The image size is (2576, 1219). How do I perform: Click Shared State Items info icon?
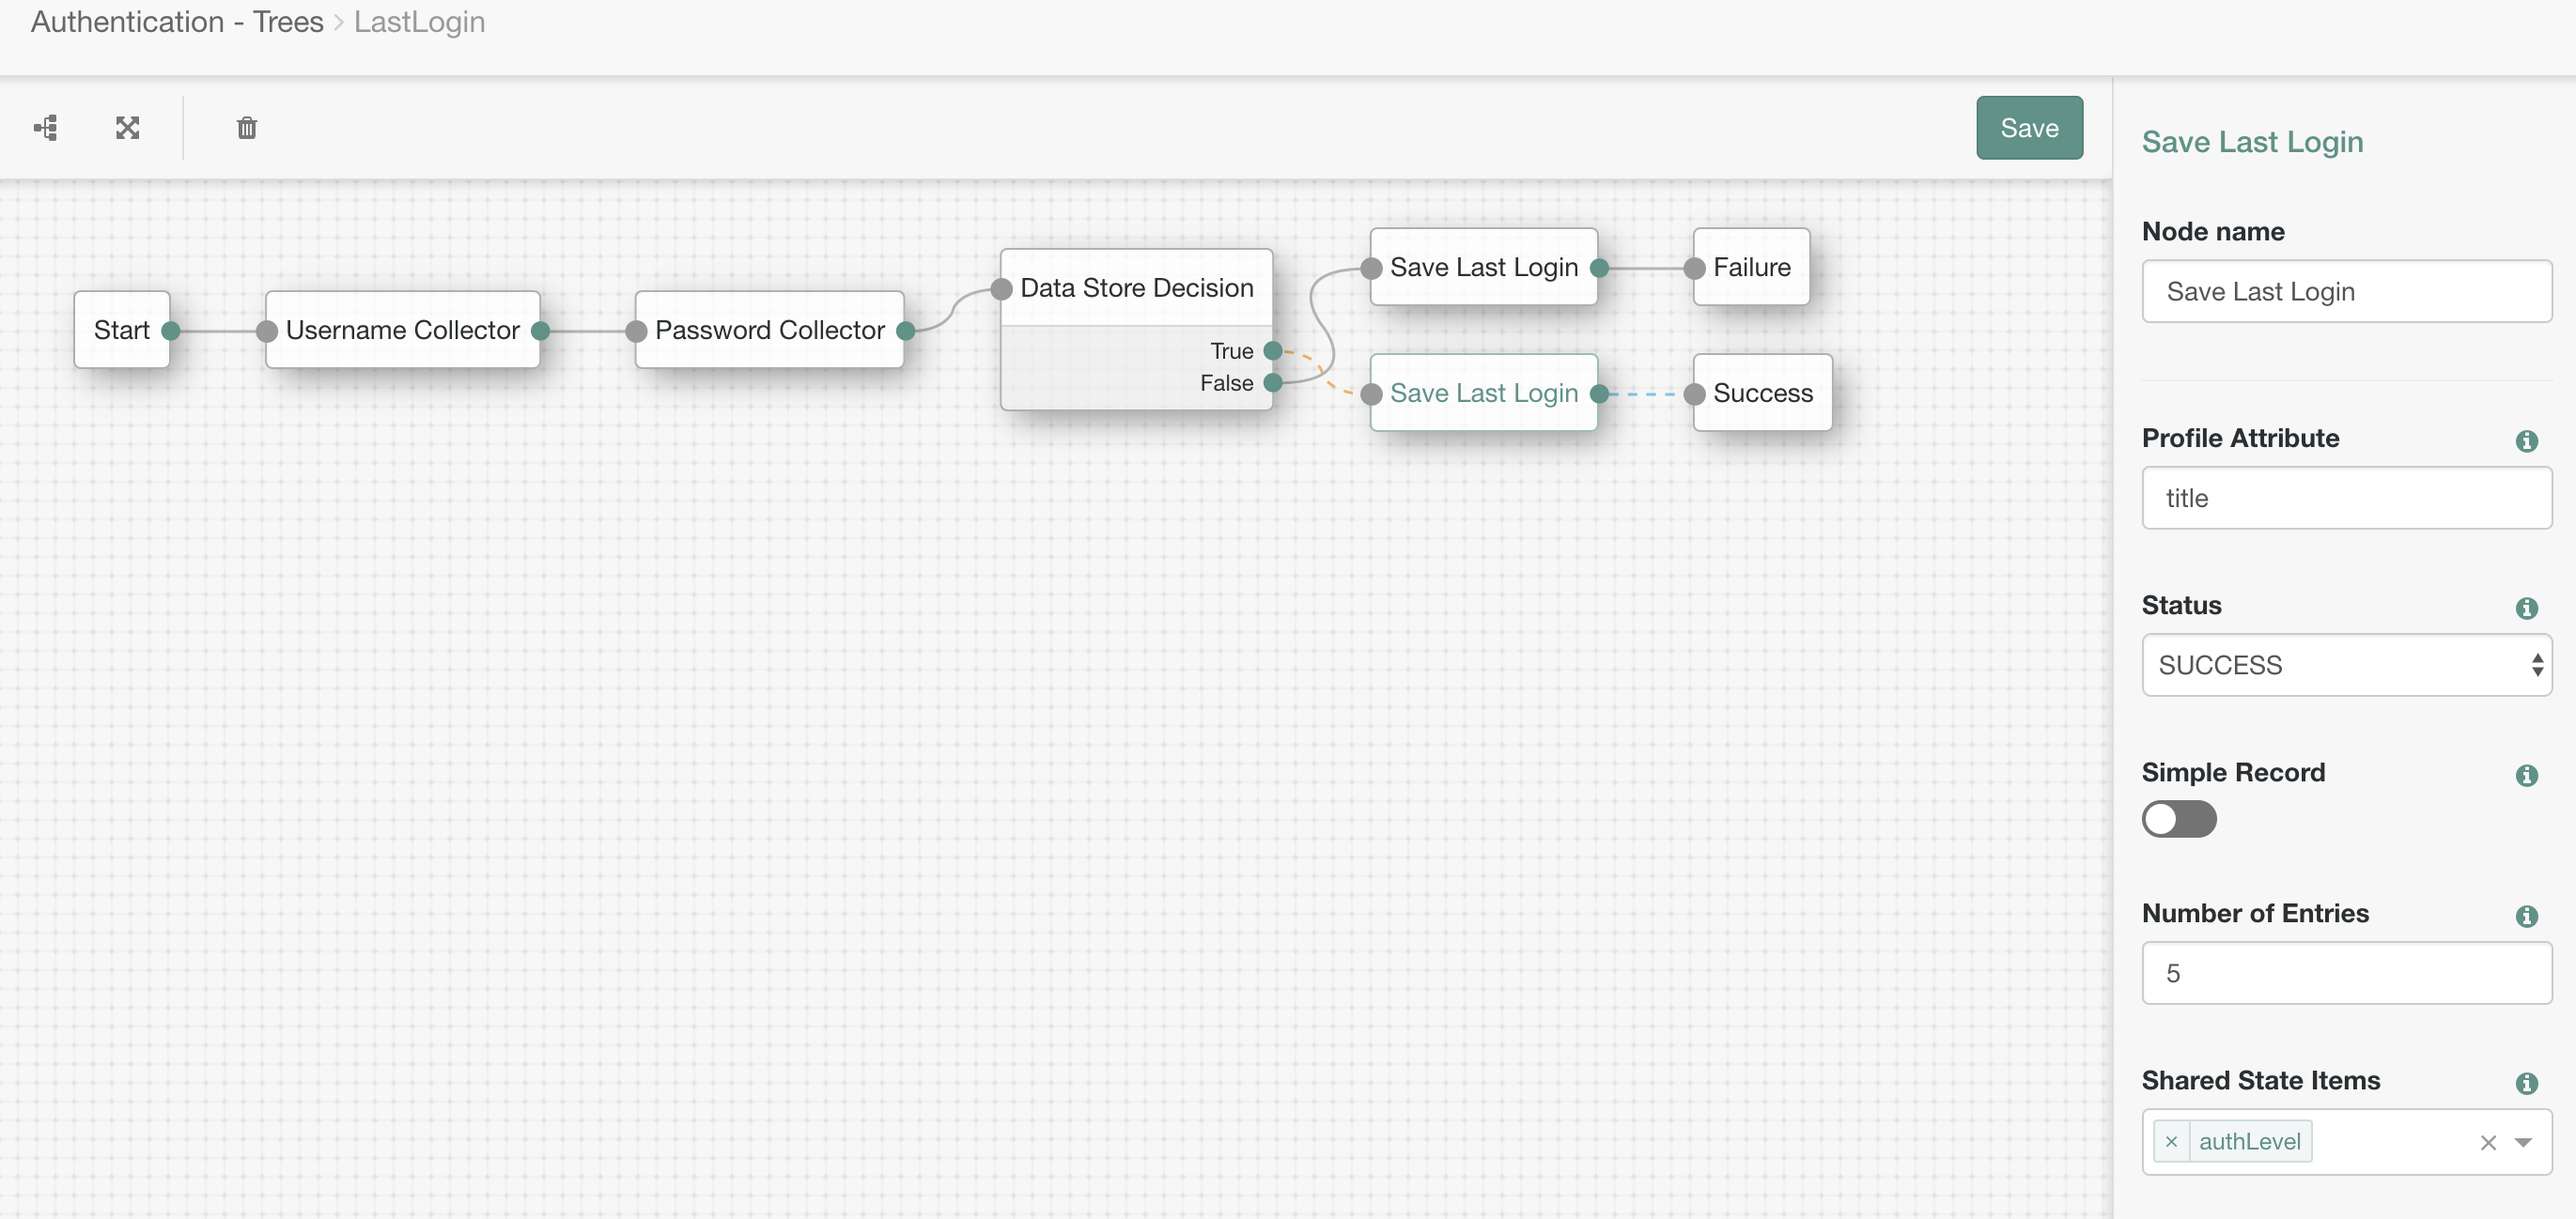coord(2526,1083)
